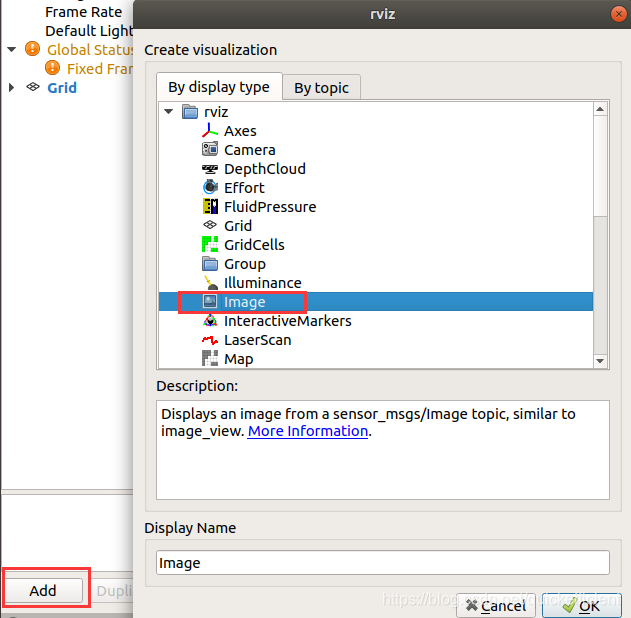Image resolution: width=631 pixels, height=618 pixels.
Task: Collapse the Global Status tree entry
Action: tap(12, 49)
